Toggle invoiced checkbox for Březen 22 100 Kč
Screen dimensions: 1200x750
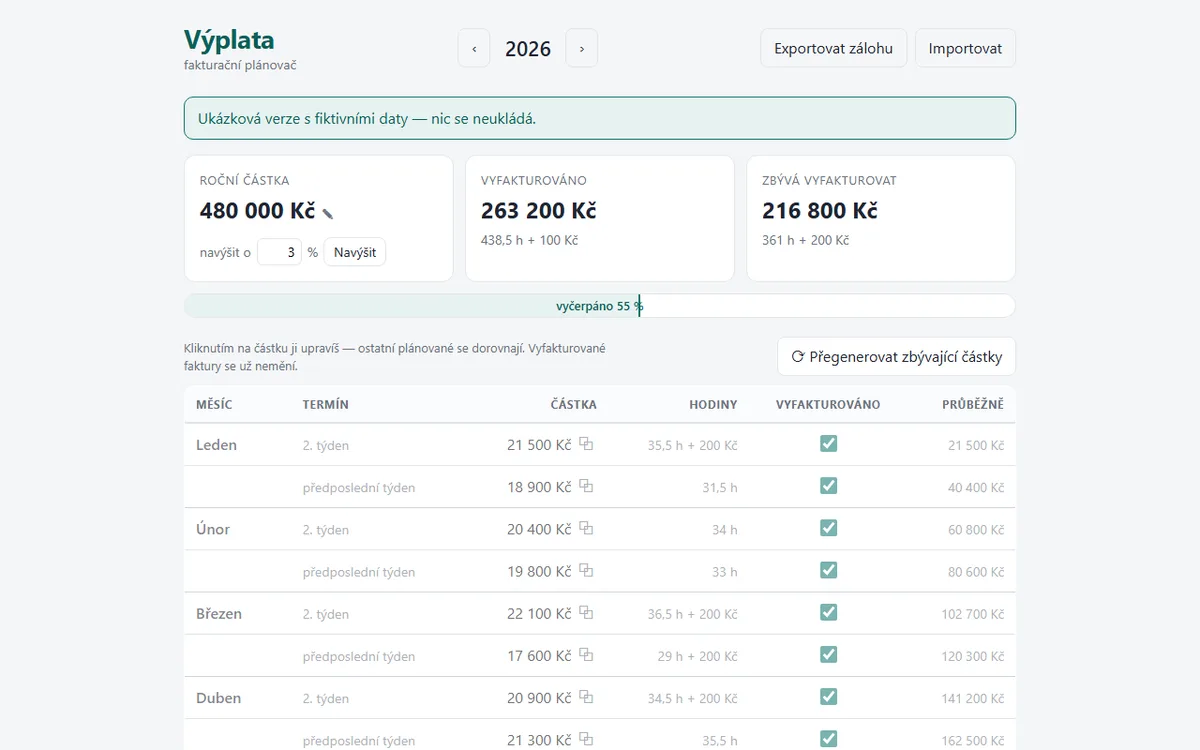828,612
